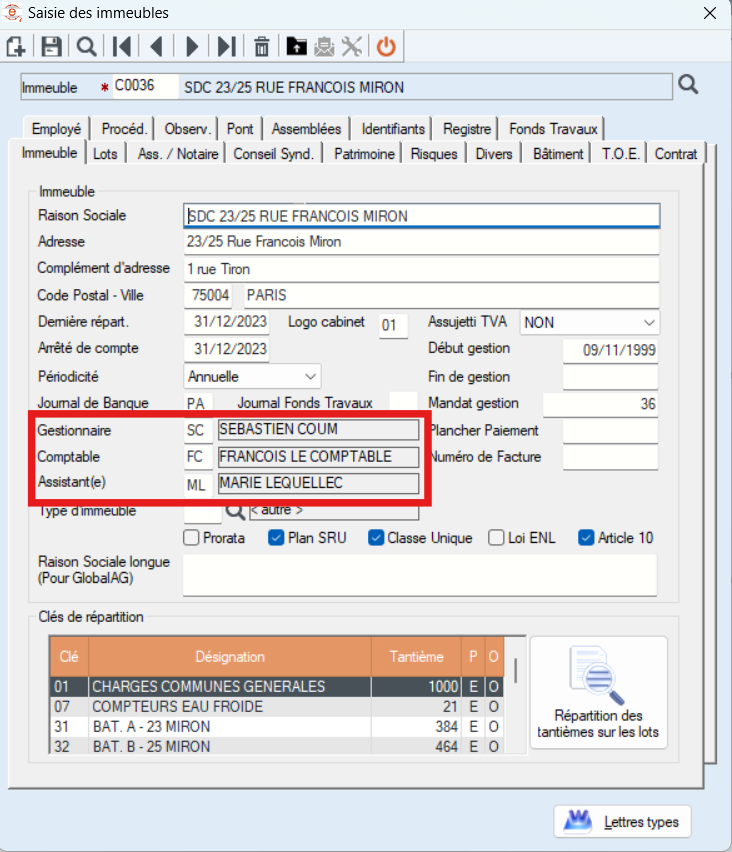Check the Loi ENL checkbox

[x=496, y=538]
